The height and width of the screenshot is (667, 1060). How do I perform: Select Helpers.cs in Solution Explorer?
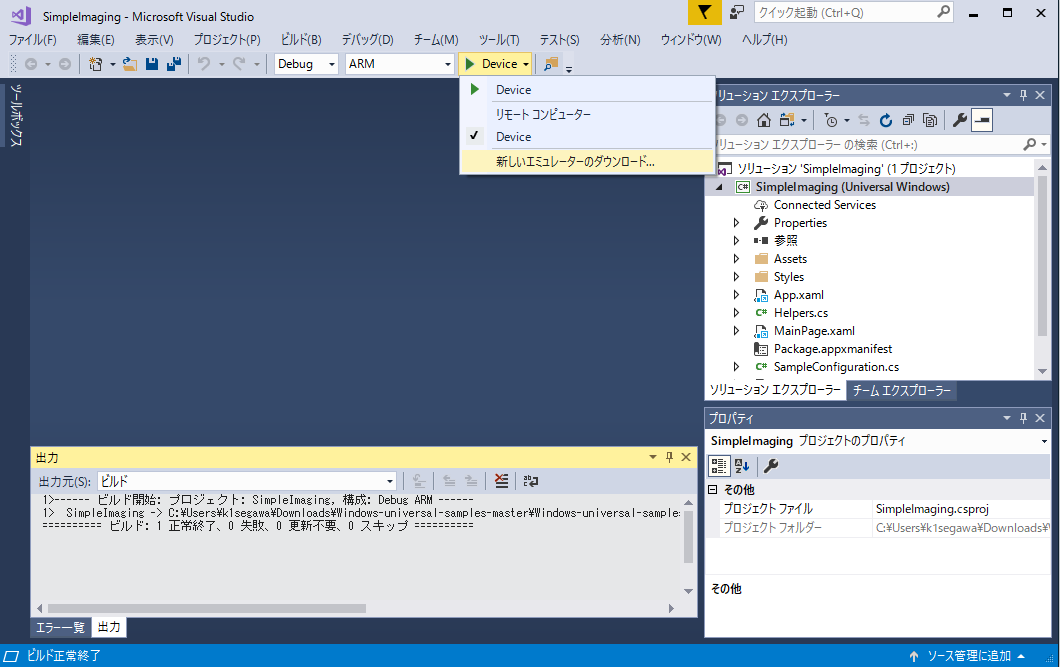click(x=800, y=313)
